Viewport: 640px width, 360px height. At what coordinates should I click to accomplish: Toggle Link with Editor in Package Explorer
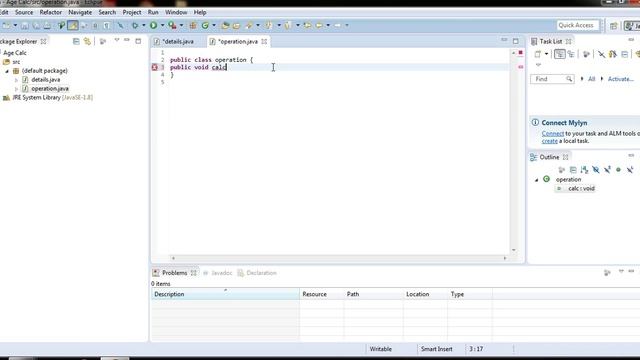(87, 41)
